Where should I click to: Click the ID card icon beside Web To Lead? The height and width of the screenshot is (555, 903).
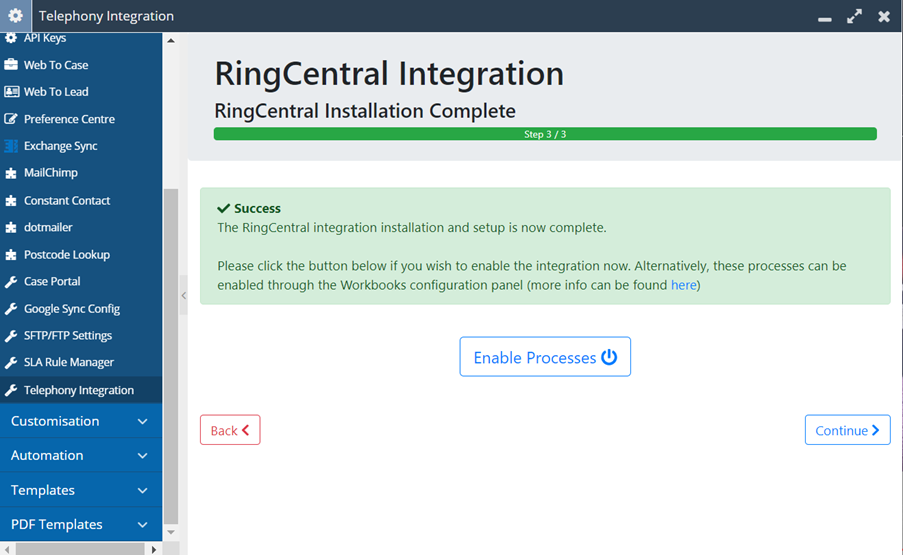(11, 92)
